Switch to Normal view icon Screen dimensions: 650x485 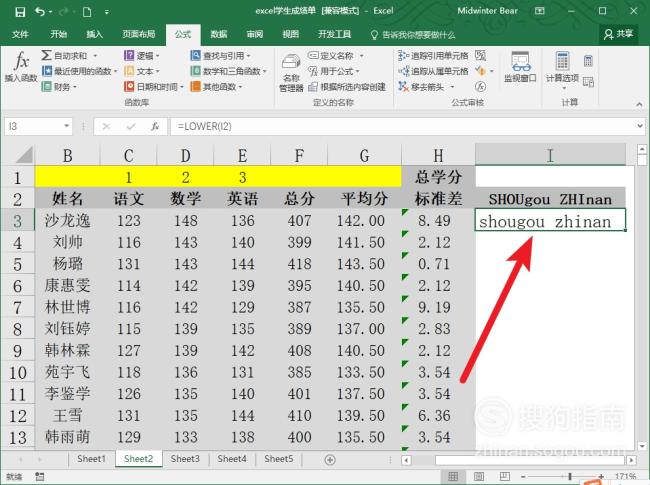(453, 477)
